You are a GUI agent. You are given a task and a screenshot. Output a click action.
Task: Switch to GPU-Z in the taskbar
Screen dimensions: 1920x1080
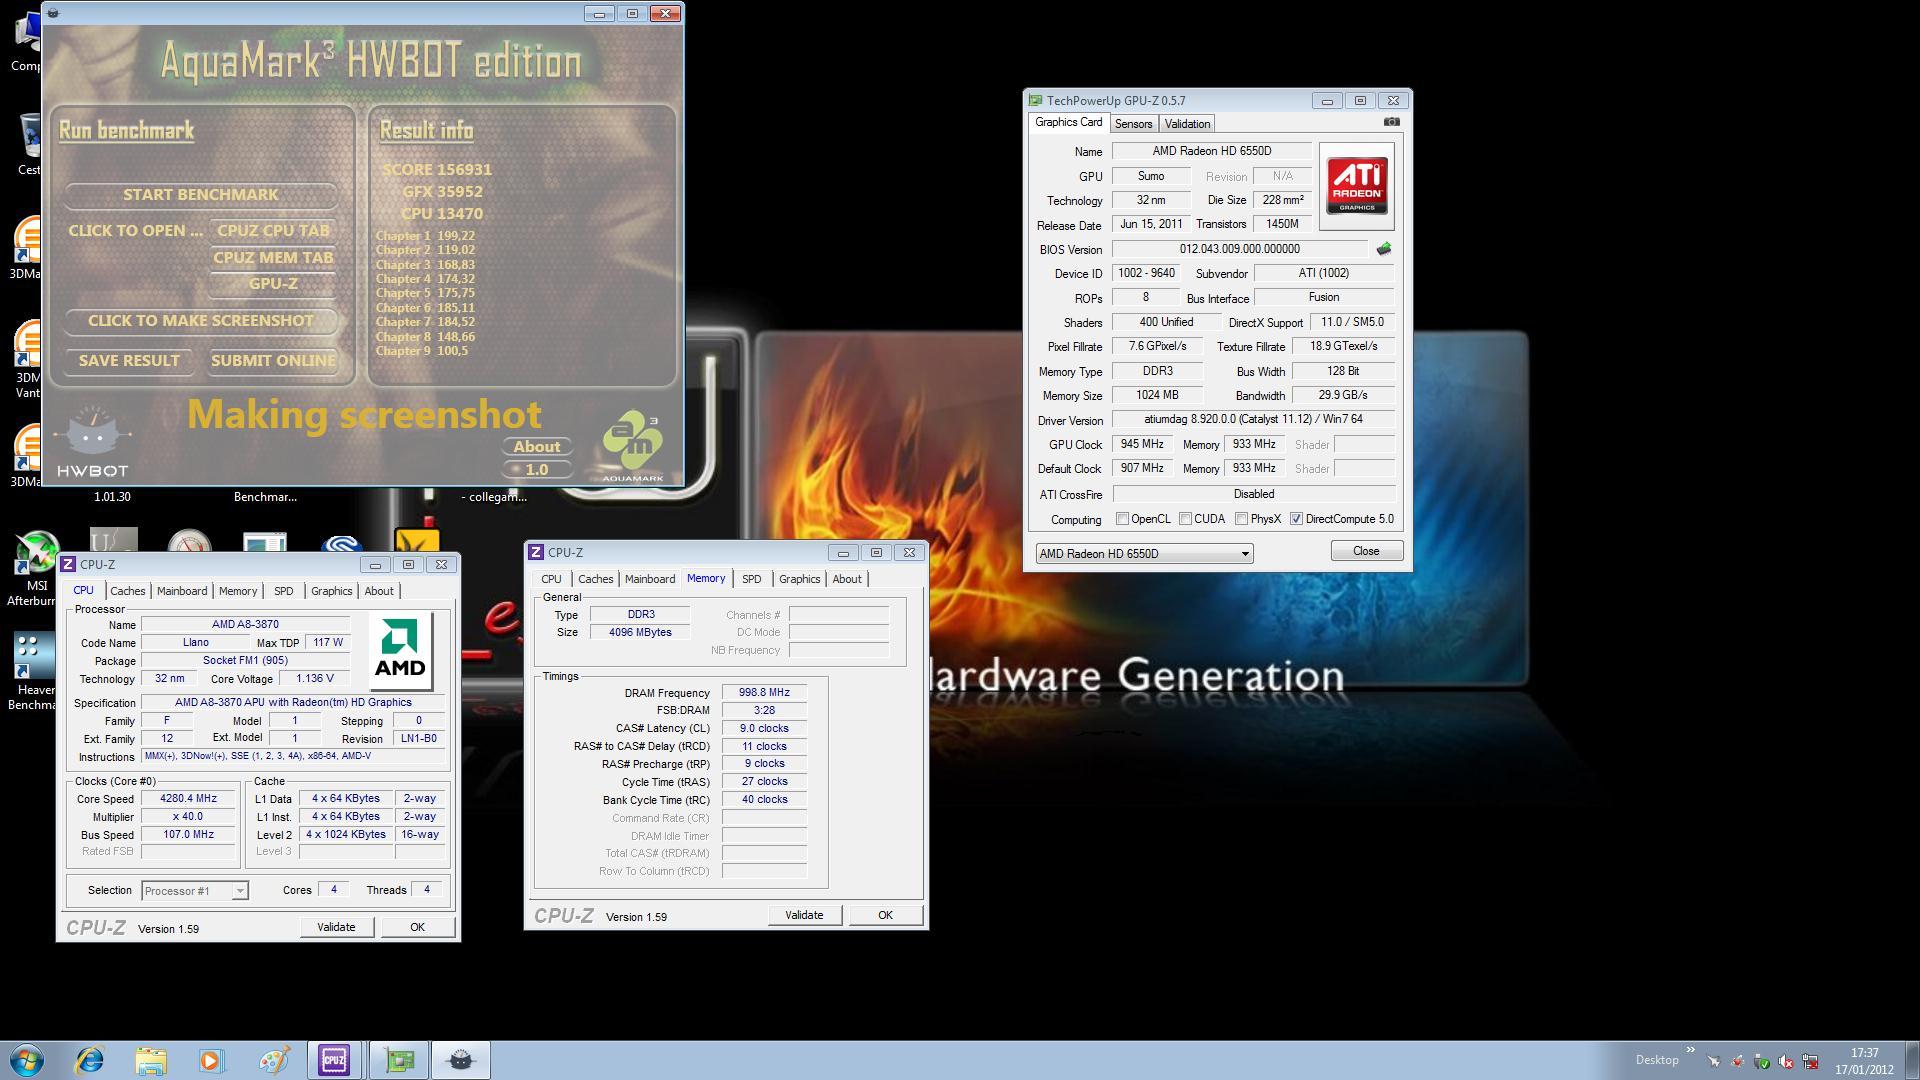pos(399,1060)
